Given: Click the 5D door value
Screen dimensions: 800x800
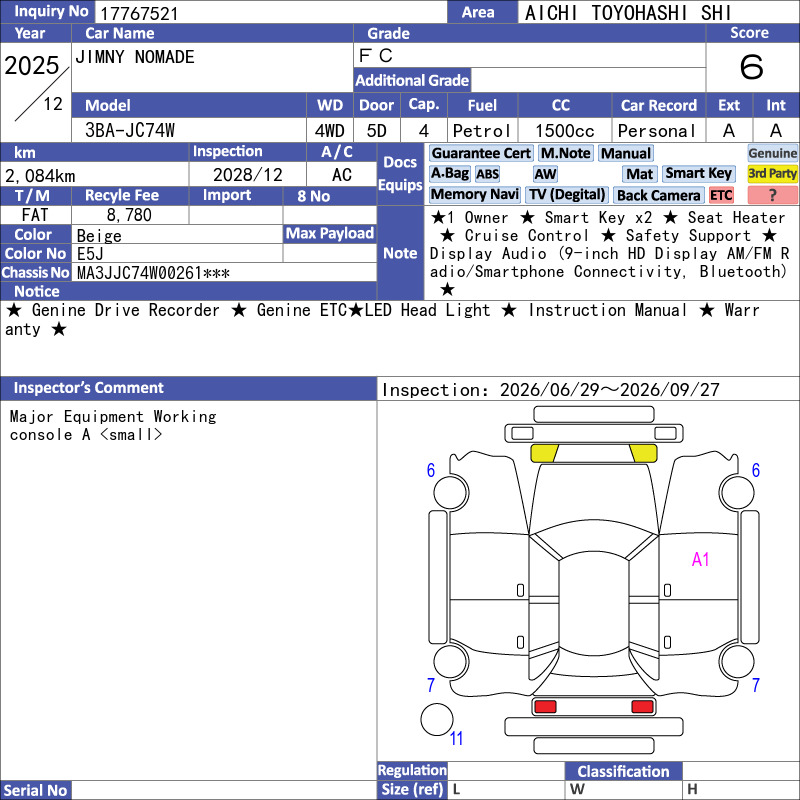Looking at the screenshot, I should [377, 131].
